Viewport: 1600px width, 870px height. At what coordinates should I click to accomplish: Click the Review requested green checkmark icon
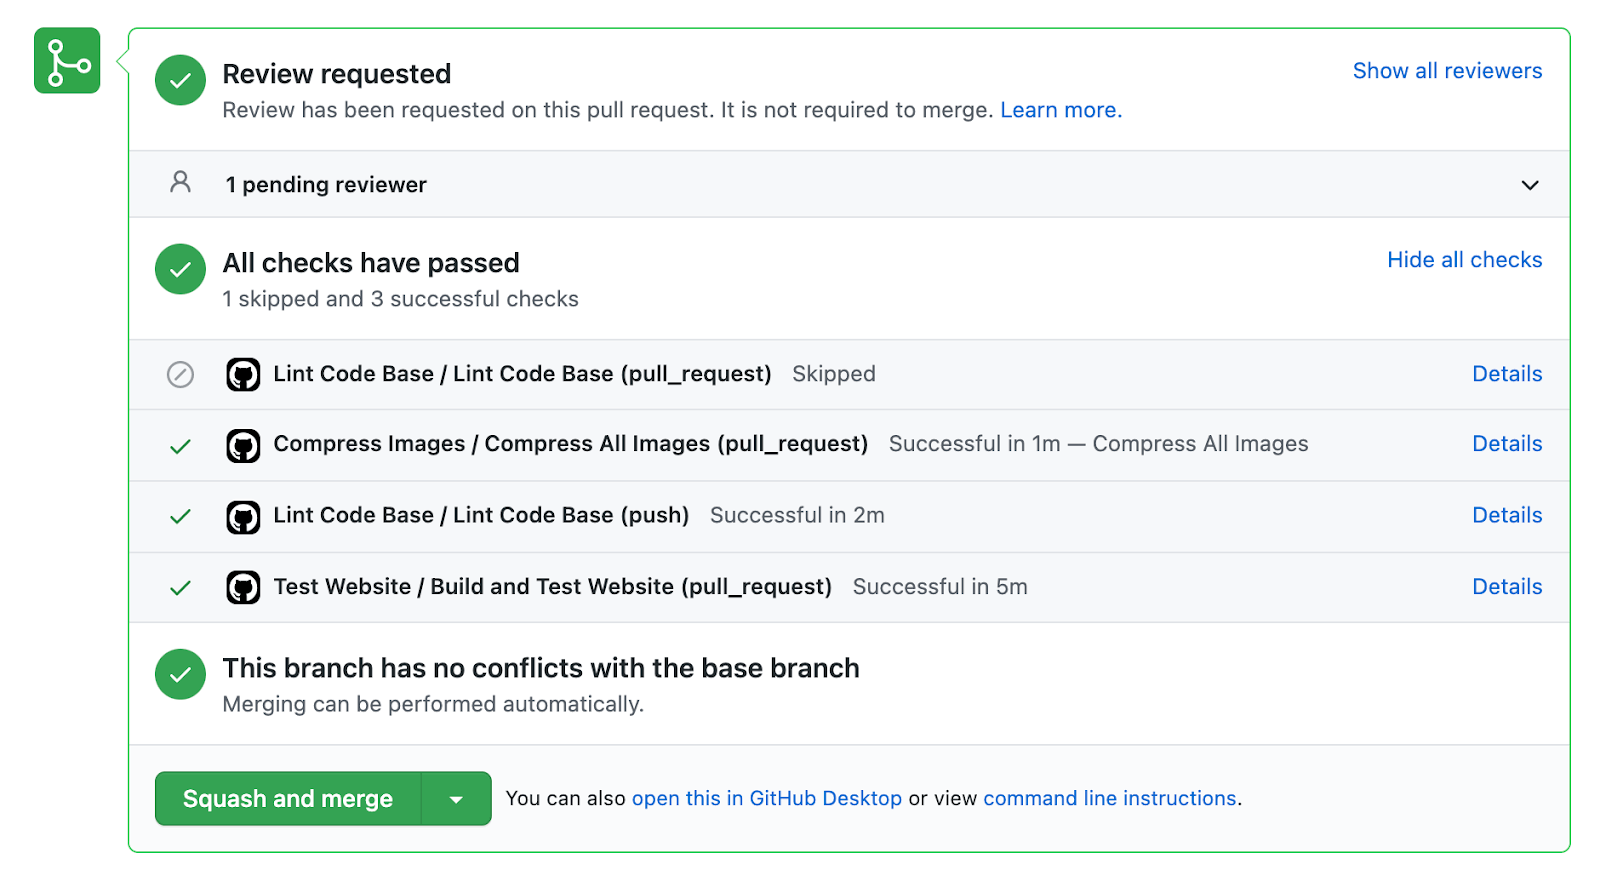[180, 80]
